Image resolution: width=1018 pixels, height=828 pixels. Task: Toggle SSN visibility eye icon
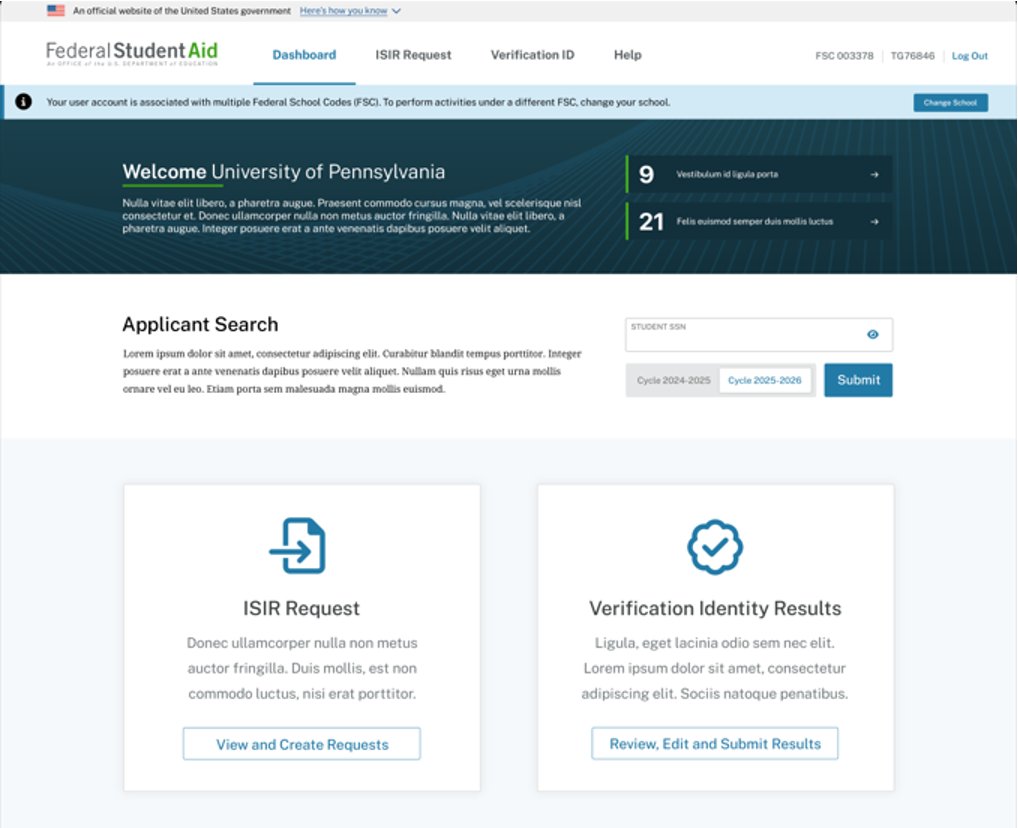click(873, 334)
